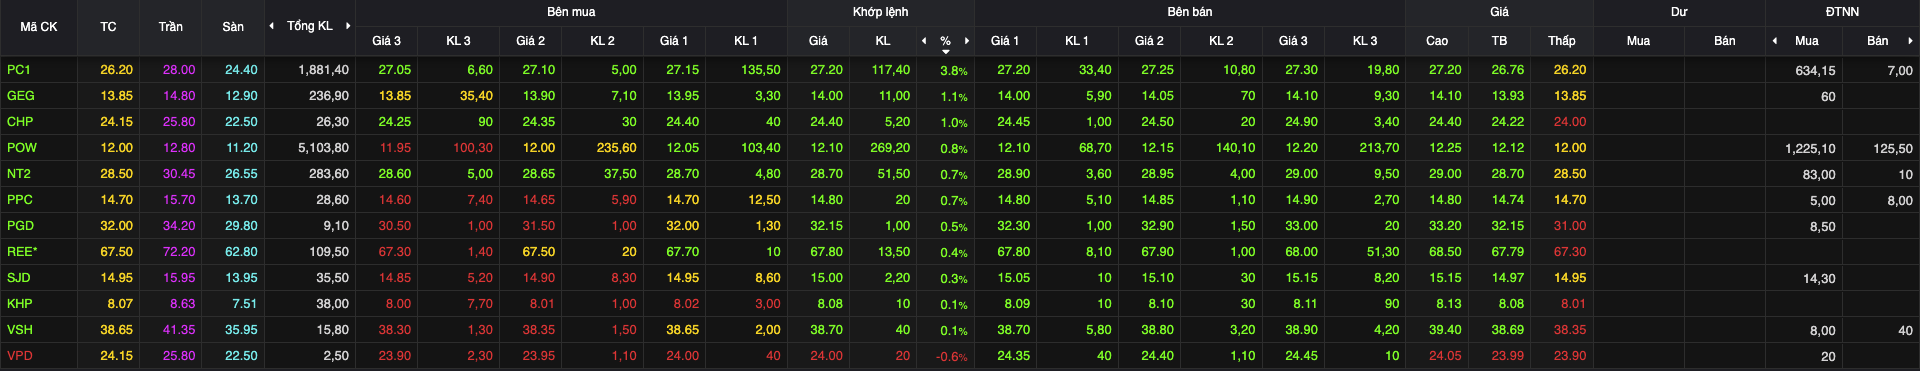1920x371 pixels.
Task: Click the Tổng KL column header
Action: coord(310,26)
